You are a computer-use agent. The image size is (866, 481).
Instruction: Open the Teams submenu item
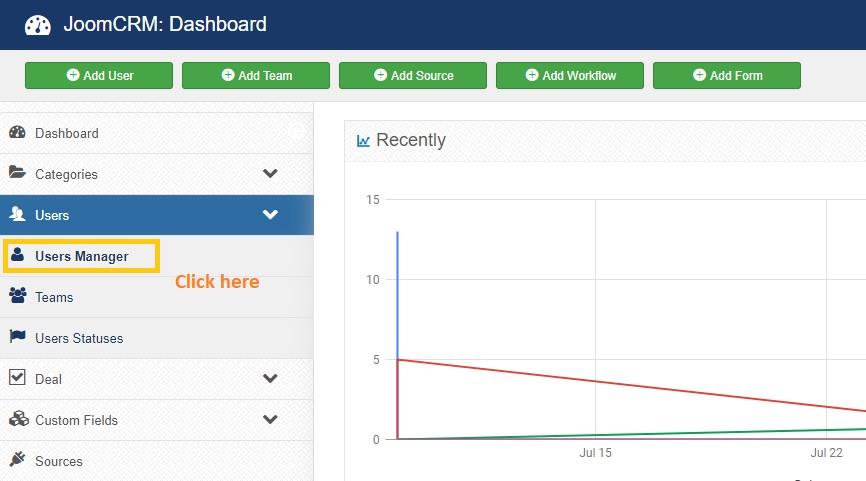(156, 297)
